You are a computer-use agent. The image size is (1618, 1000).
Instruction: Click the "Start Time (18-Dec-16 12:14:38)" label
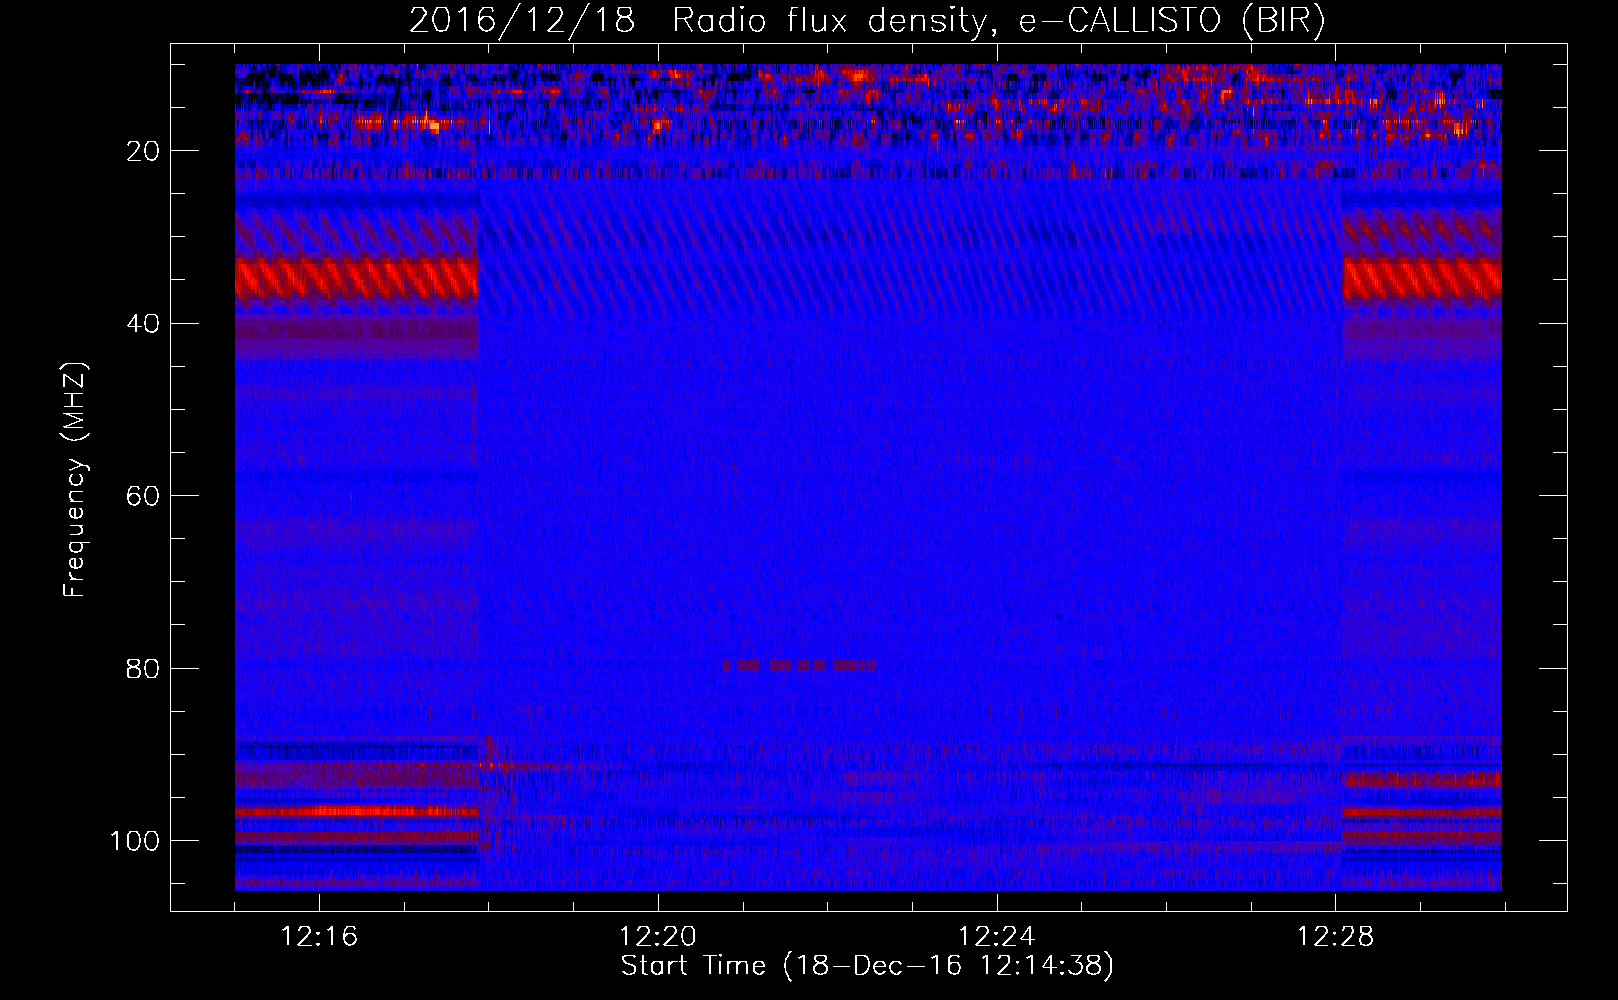tap(867, 966)
